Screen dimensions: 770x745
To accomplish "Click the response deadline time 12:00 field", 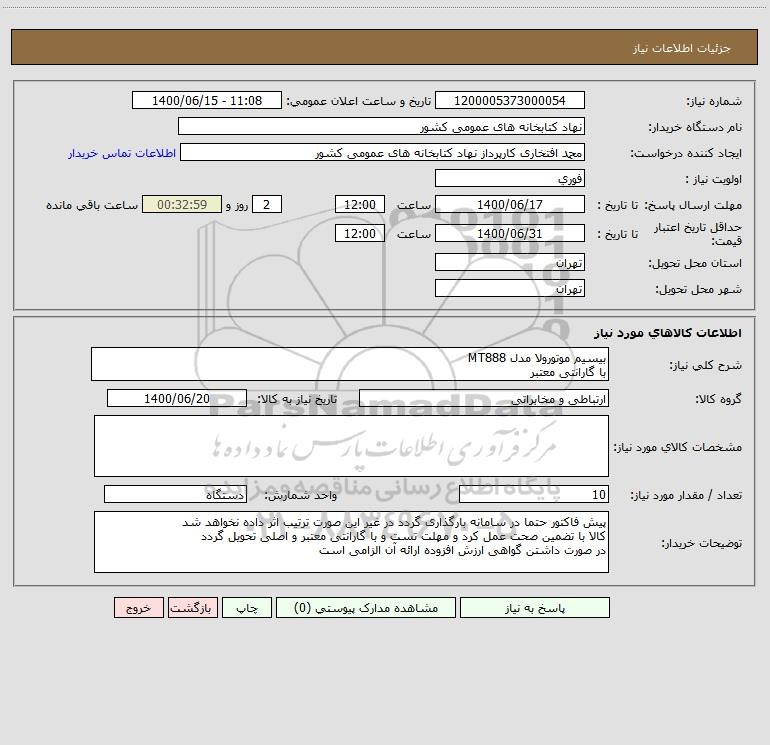I will pos(359,204).
